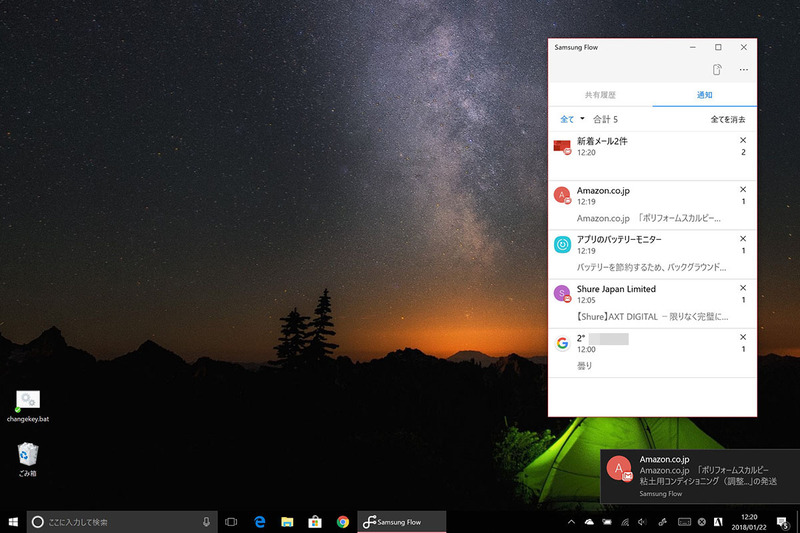Open the touch keyboard tray icon

[x=685, y=522]
